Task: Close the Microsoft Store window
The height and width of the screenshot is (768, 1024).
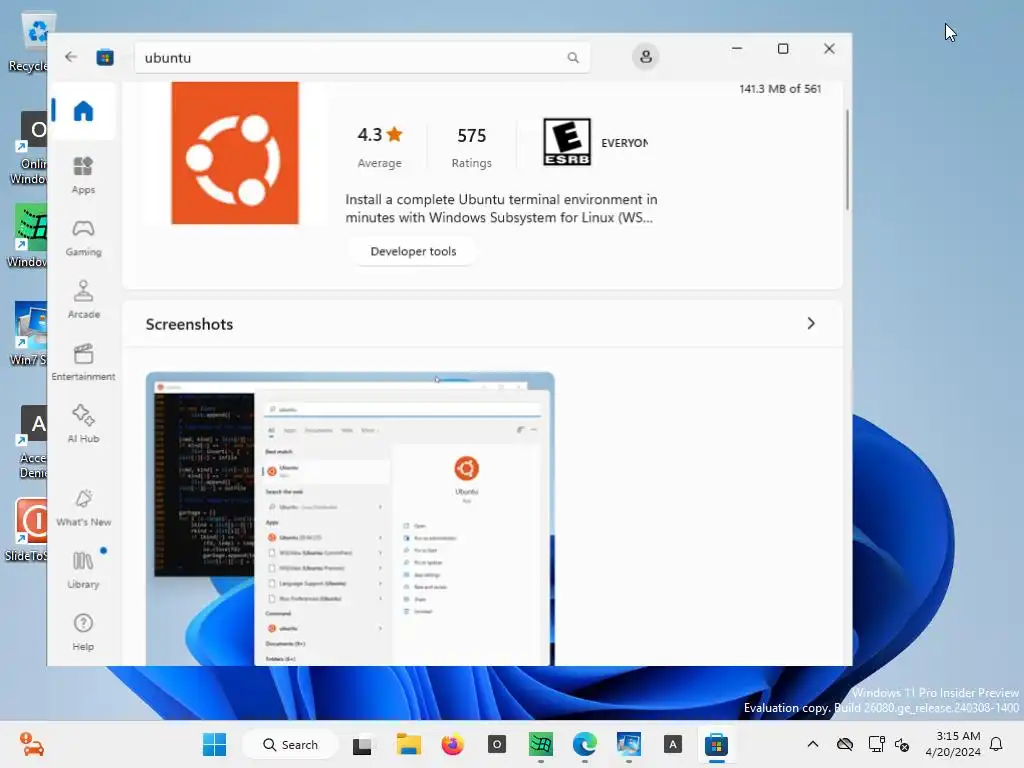Action: [829, 48]
